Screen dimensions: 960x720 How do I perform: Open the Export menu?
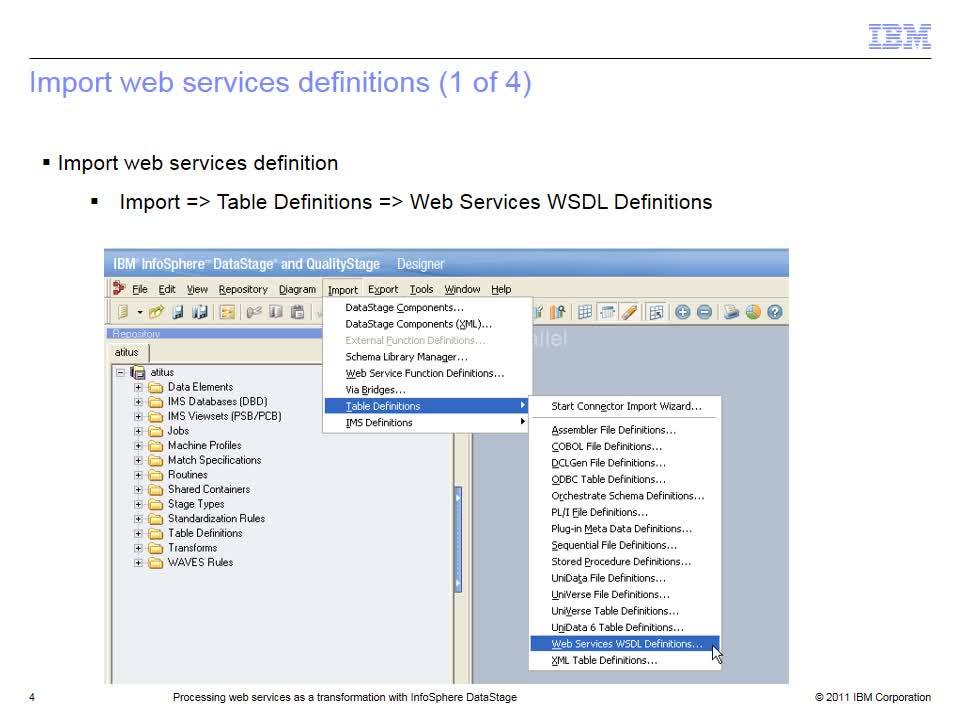pyautogui.click(x=383, y=289)
